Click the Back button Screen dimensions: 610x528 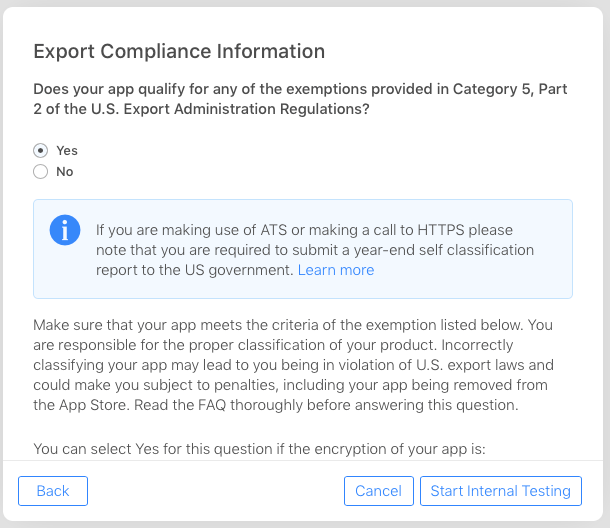pyautogui.click(x=53, y=491)
